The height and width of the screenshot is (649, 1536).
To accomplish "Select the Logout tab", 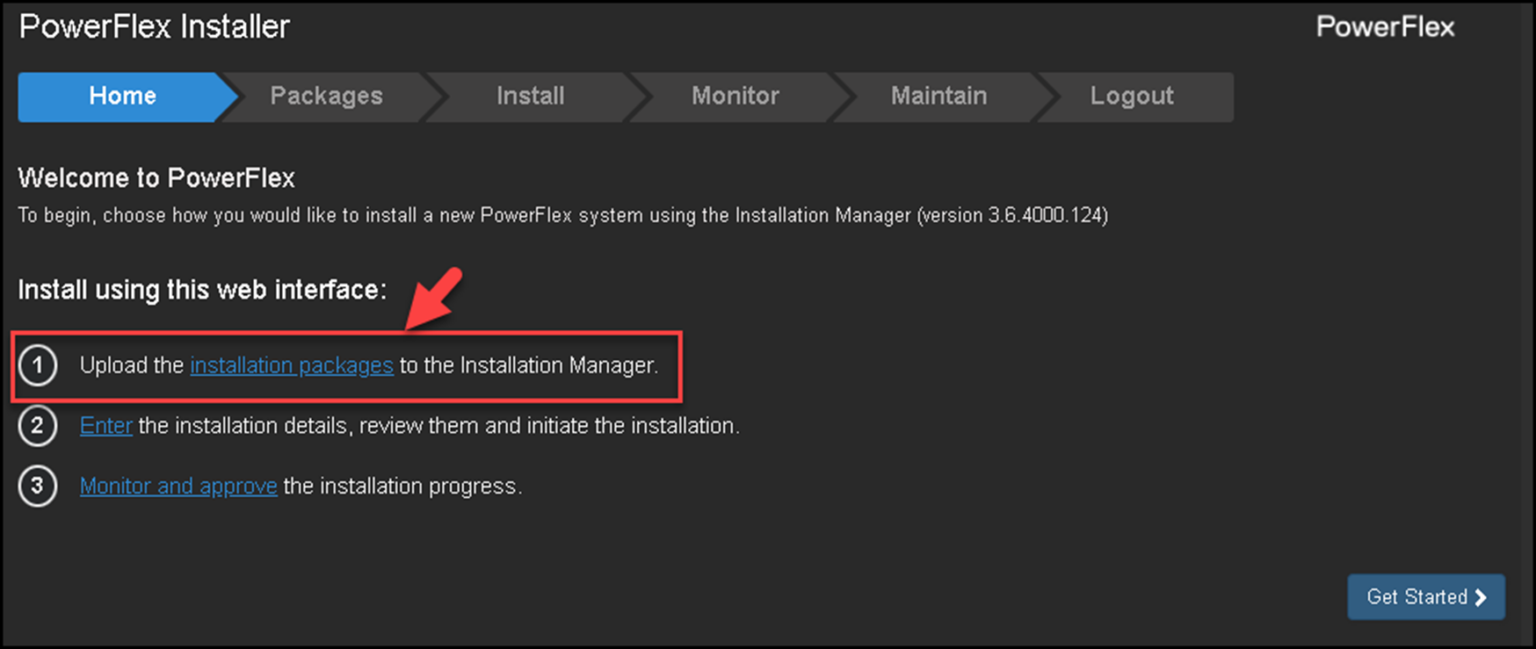I will coord(1132,96).
